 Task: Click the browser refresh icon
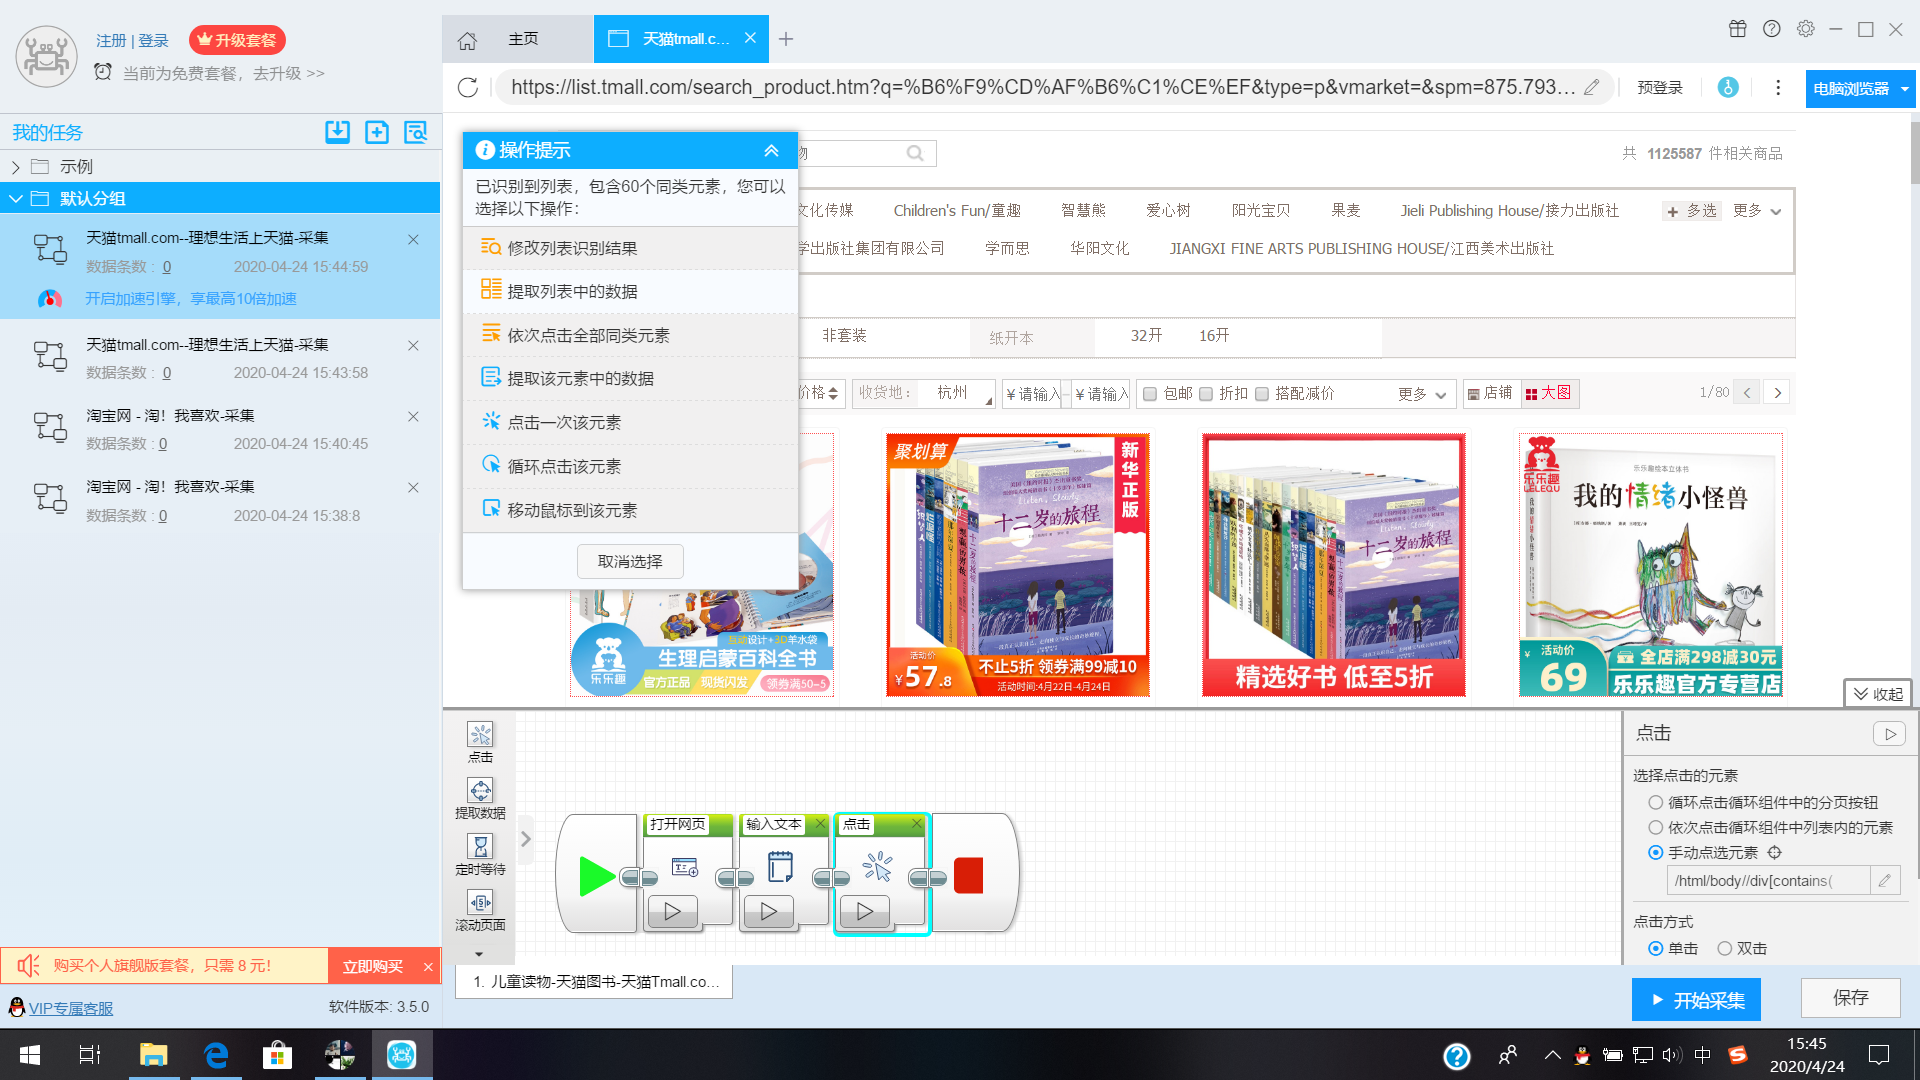point(468,88)
